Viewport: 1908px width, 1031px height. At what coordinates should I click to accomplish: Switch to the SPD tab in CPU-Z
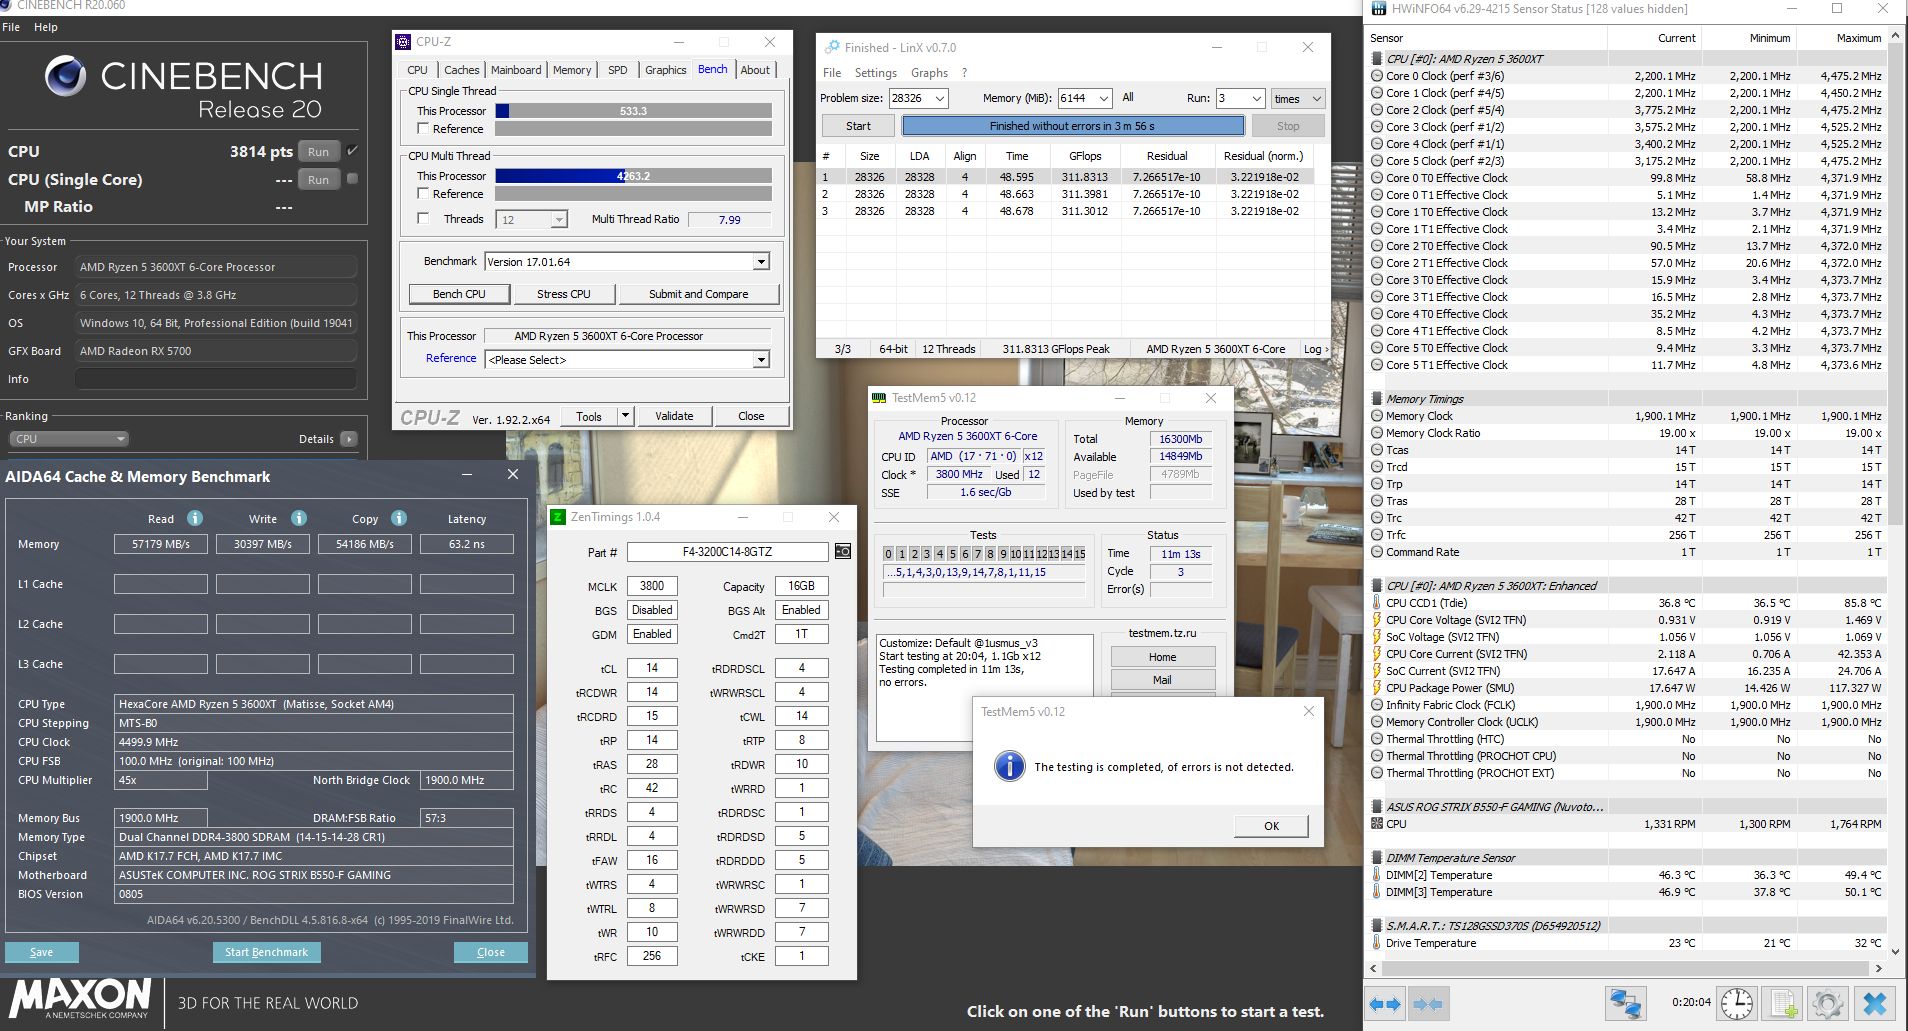pyautogui.click(x=618, y=70)
